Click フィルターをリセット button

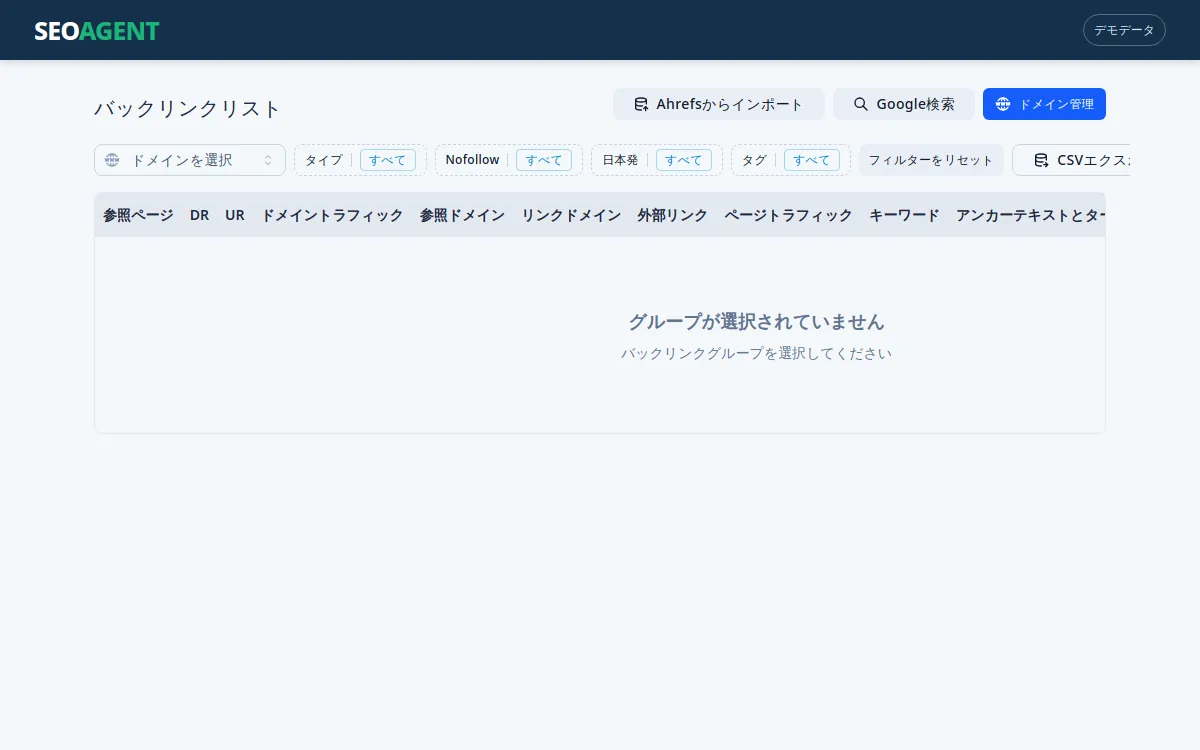click(x=931, y=160)
